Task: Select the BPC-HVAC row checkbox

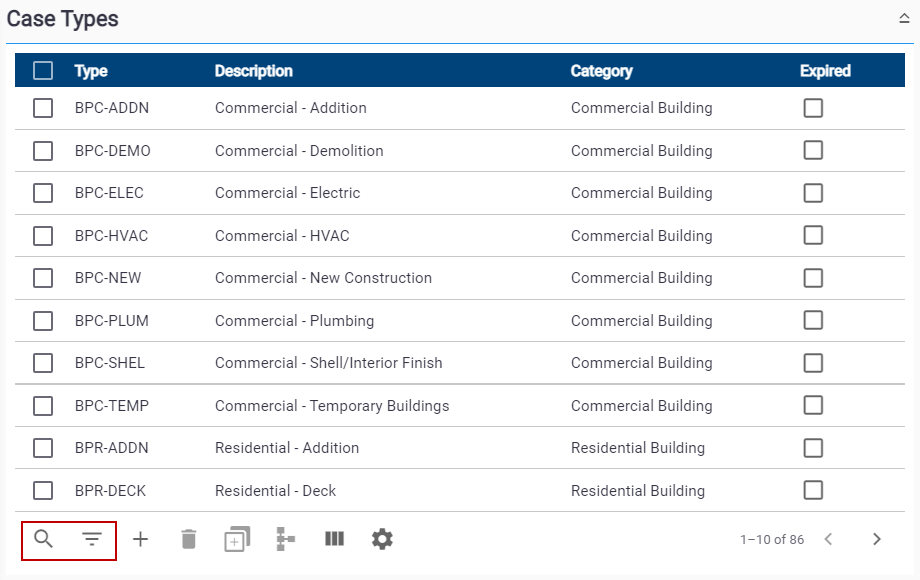Action: [x=43, y=236]
